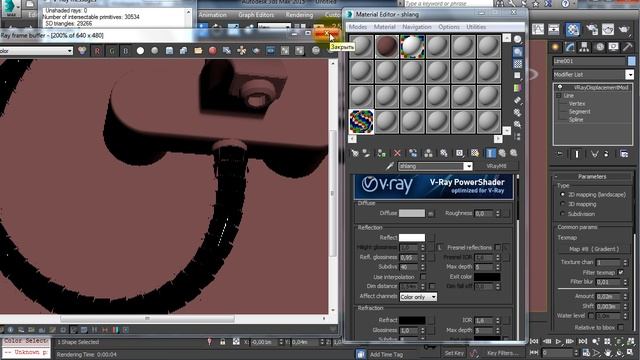The width and height of the screenshot is (640, 360).
Task: Click the red X reset material icon
Action: coord(397,153)
